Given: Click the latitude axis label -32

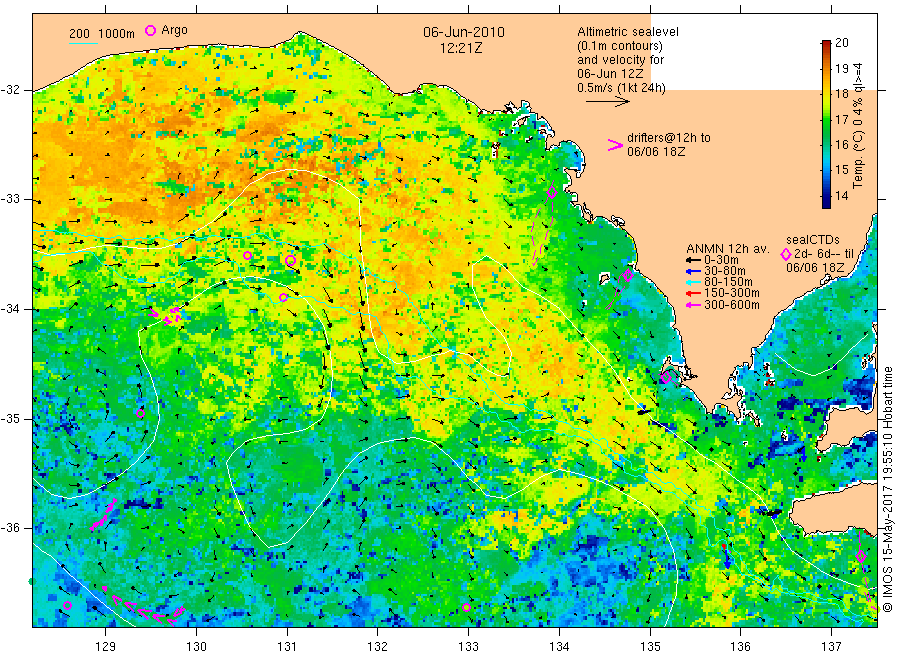Looking at the screenshot, I should pyautogui.click(x=10, y=90).
